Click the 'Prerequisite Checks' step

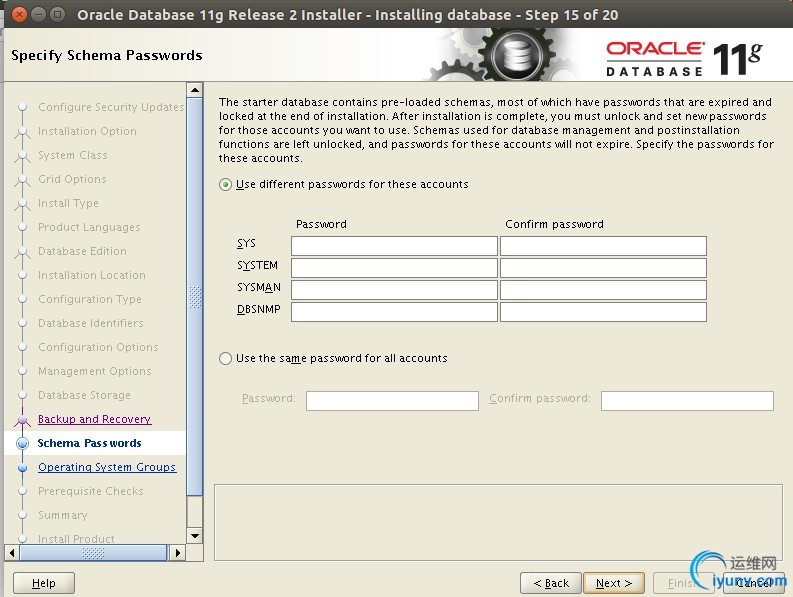91,491
